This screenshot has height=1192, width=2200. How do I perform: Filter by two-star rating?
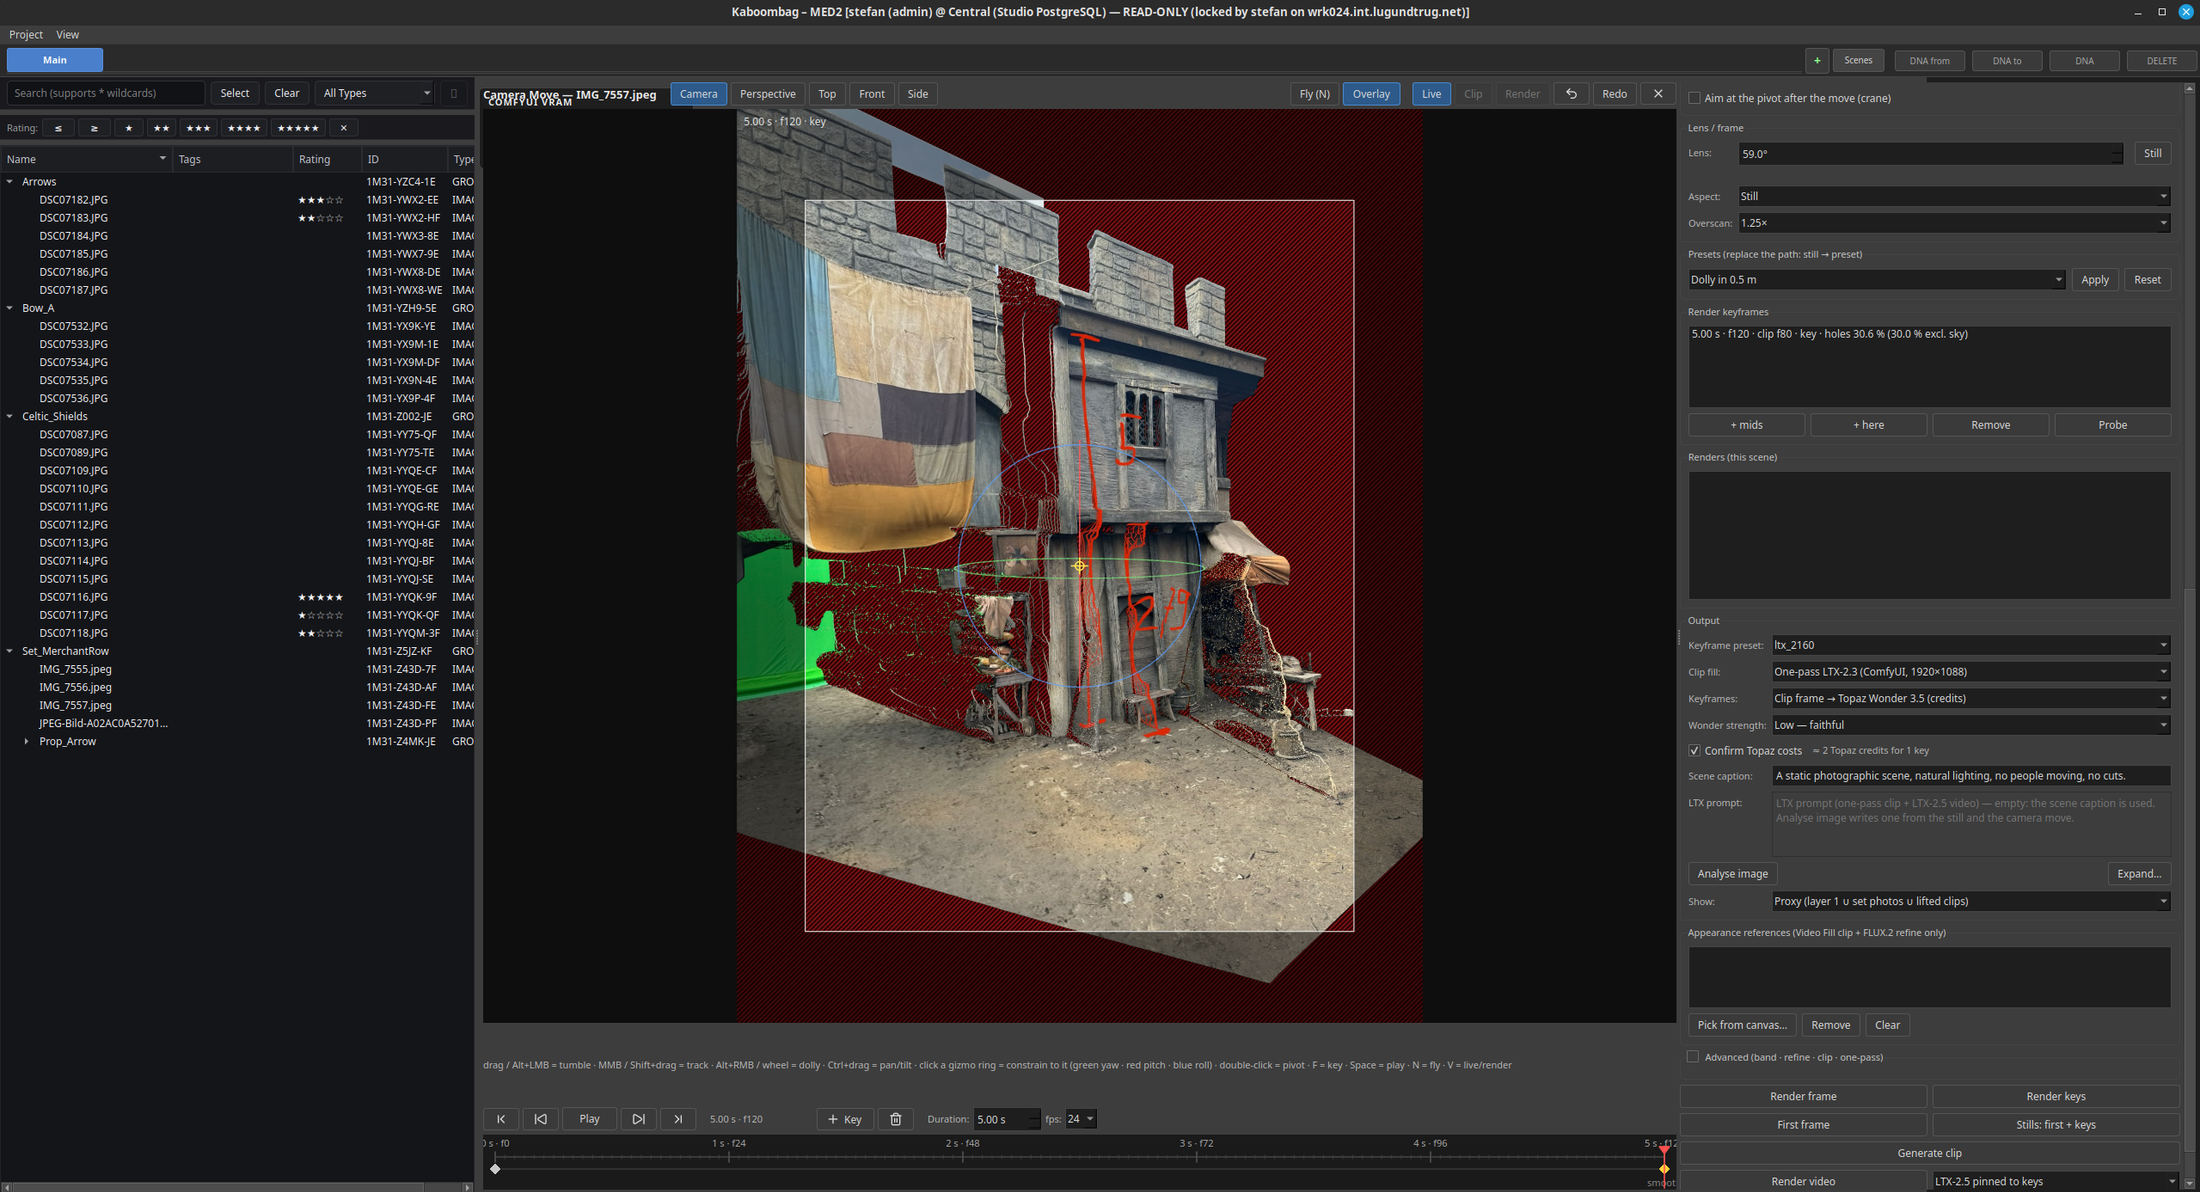tap(161, 128)
